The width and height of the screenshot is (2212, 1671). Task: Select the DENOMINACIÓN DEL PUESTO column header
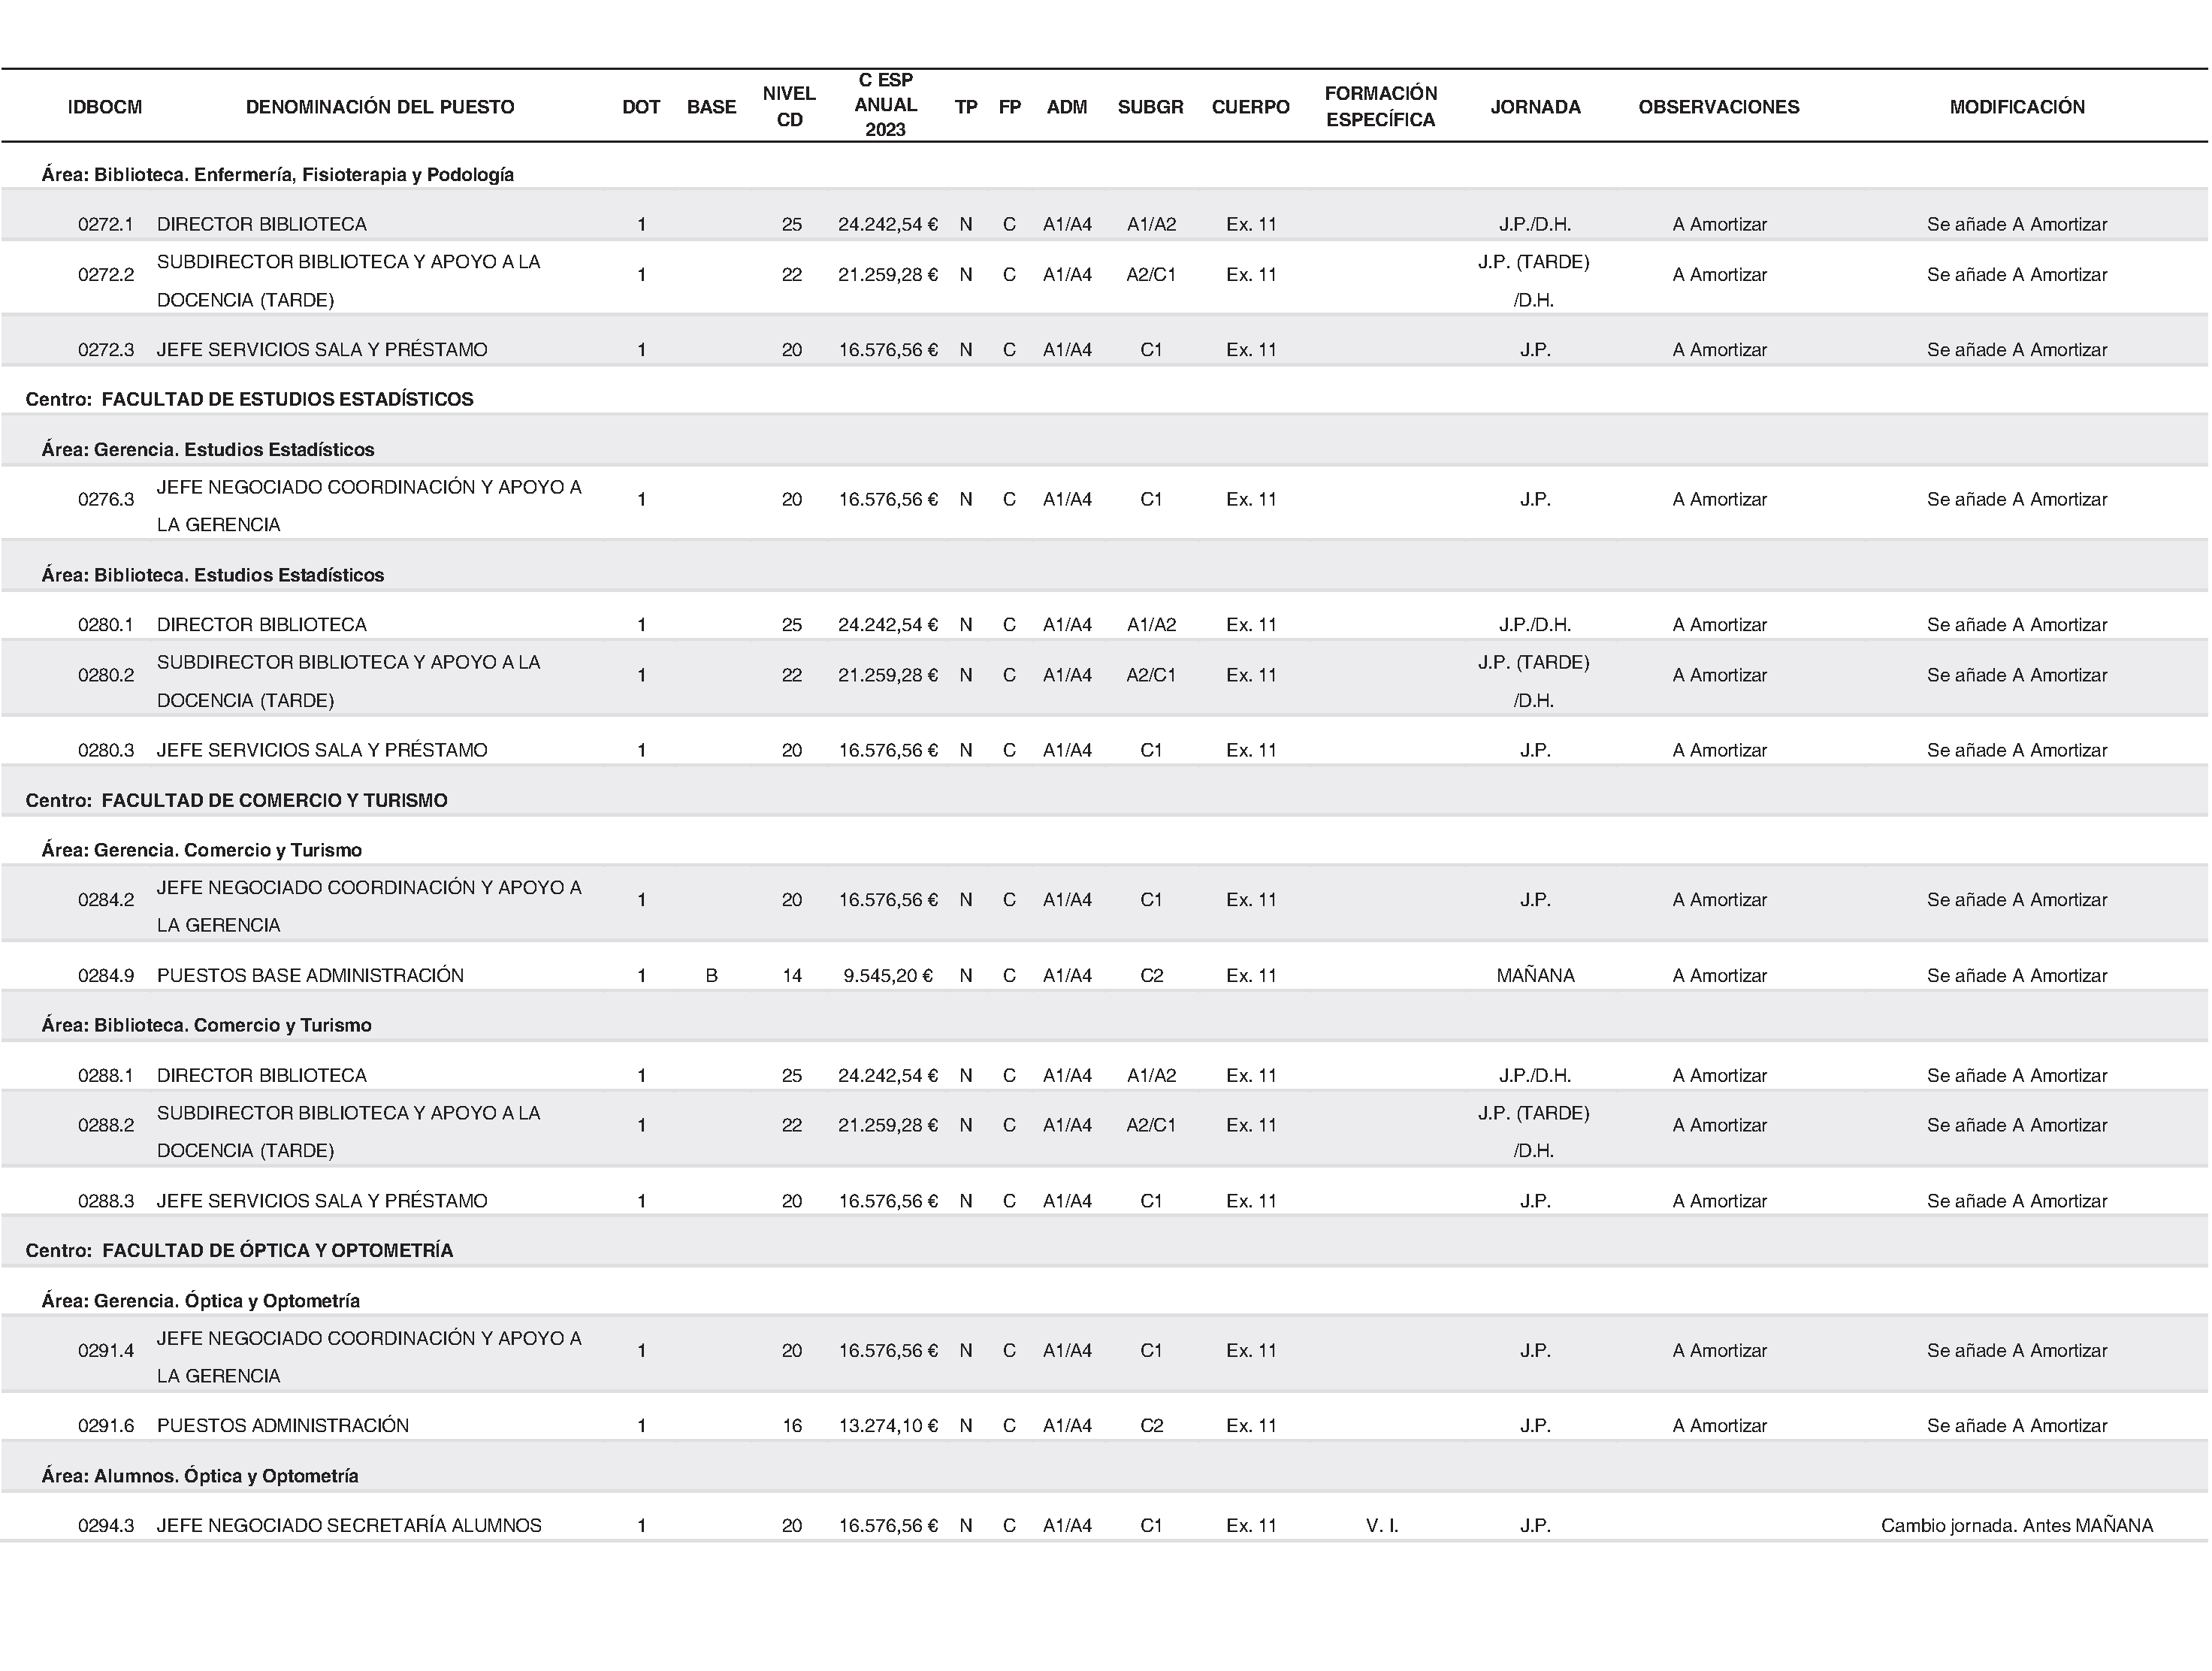380,107
